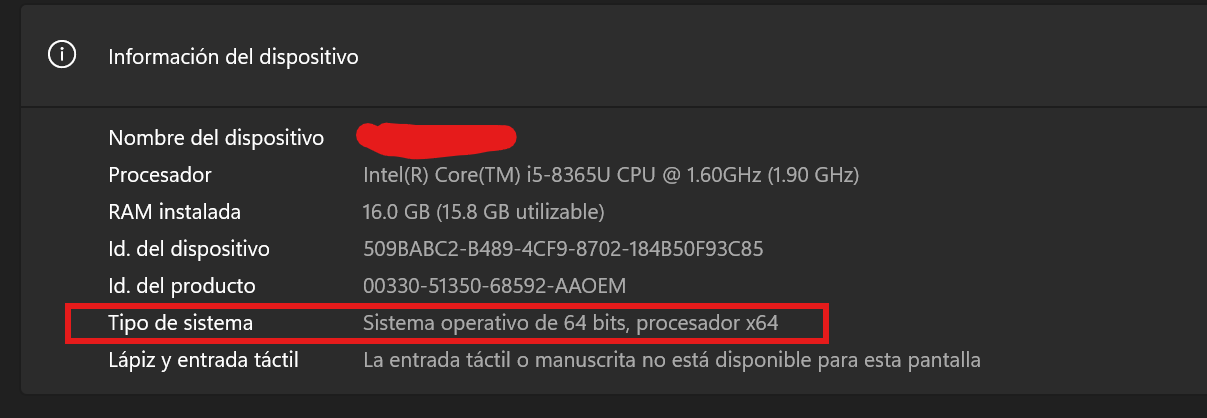Viewport: 1207px width, 418px height.
Task: Click the information circle icon
Action: tap(62, 56)
